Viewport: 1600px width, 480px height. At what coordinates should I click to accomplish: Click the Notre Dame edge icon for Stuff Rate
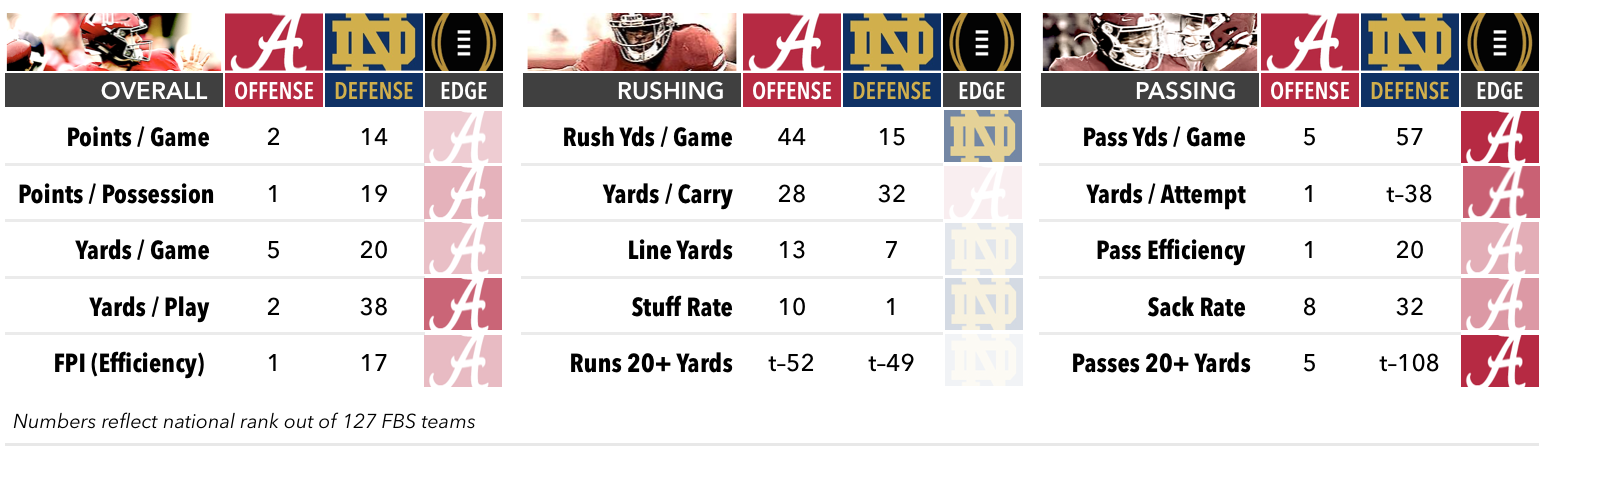(983, 305)
